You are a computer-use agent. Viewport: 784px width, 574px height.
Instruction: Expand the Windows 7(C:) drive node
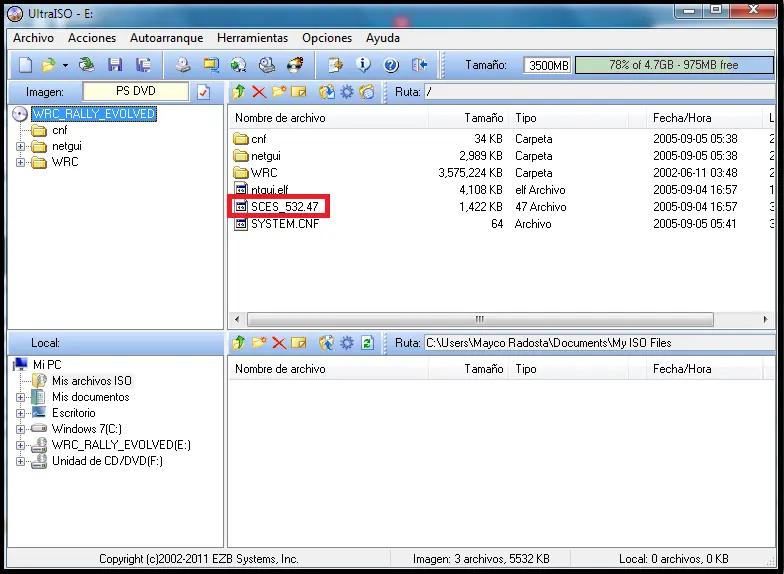point(20,429)
